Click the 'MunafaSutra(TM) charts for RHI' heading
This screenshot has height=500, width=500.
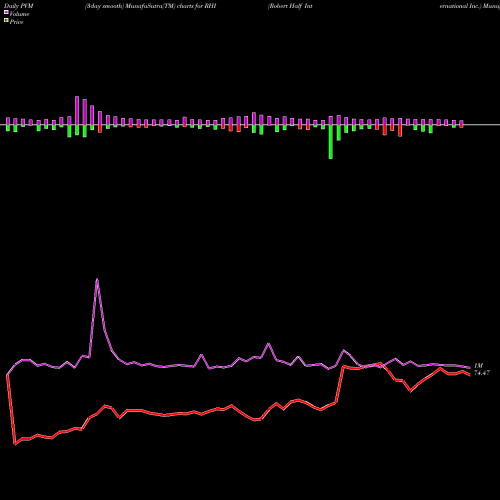click(x=171, y=6)
